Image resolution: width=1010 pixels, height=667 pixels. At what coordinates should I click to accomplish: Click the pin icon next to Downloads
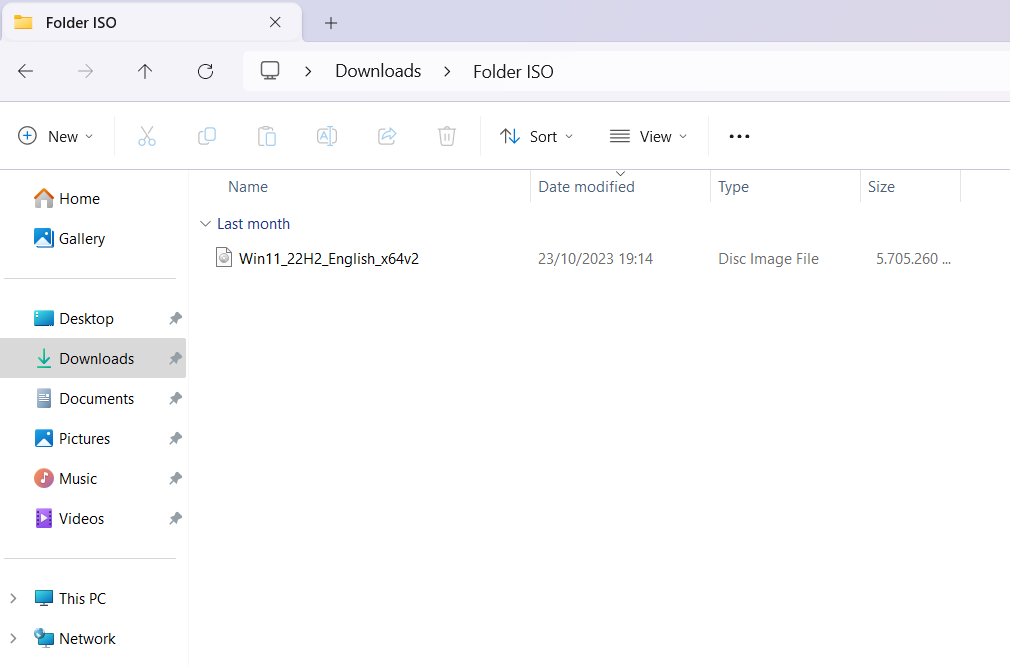(x=175, y=359)
